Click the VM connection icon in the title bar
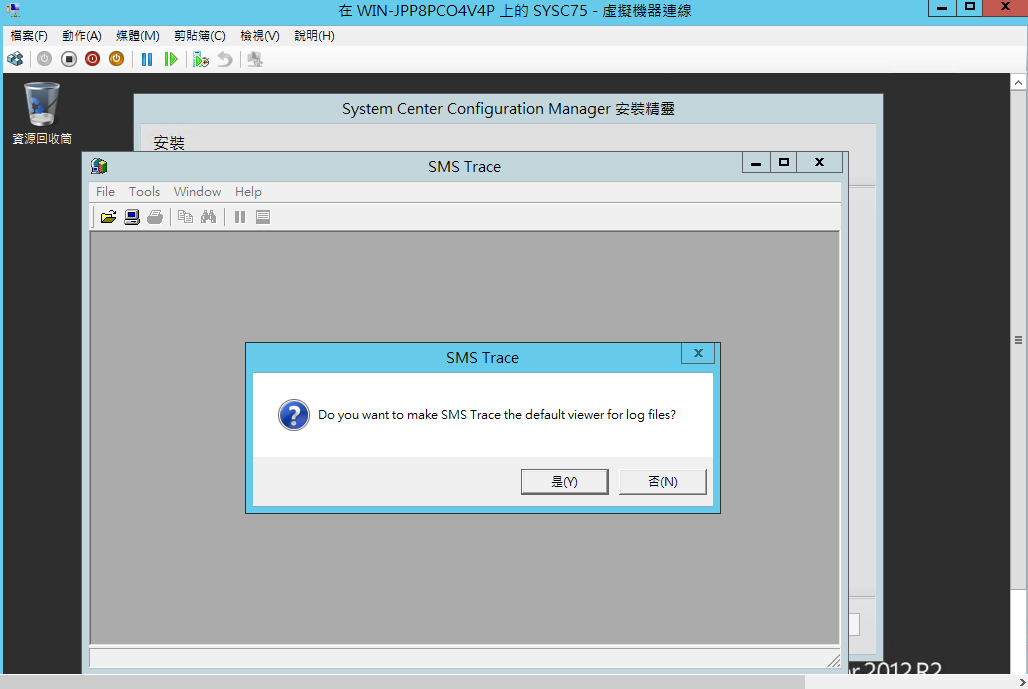This screenshot has height=689, width=1028. click(13, 10)
